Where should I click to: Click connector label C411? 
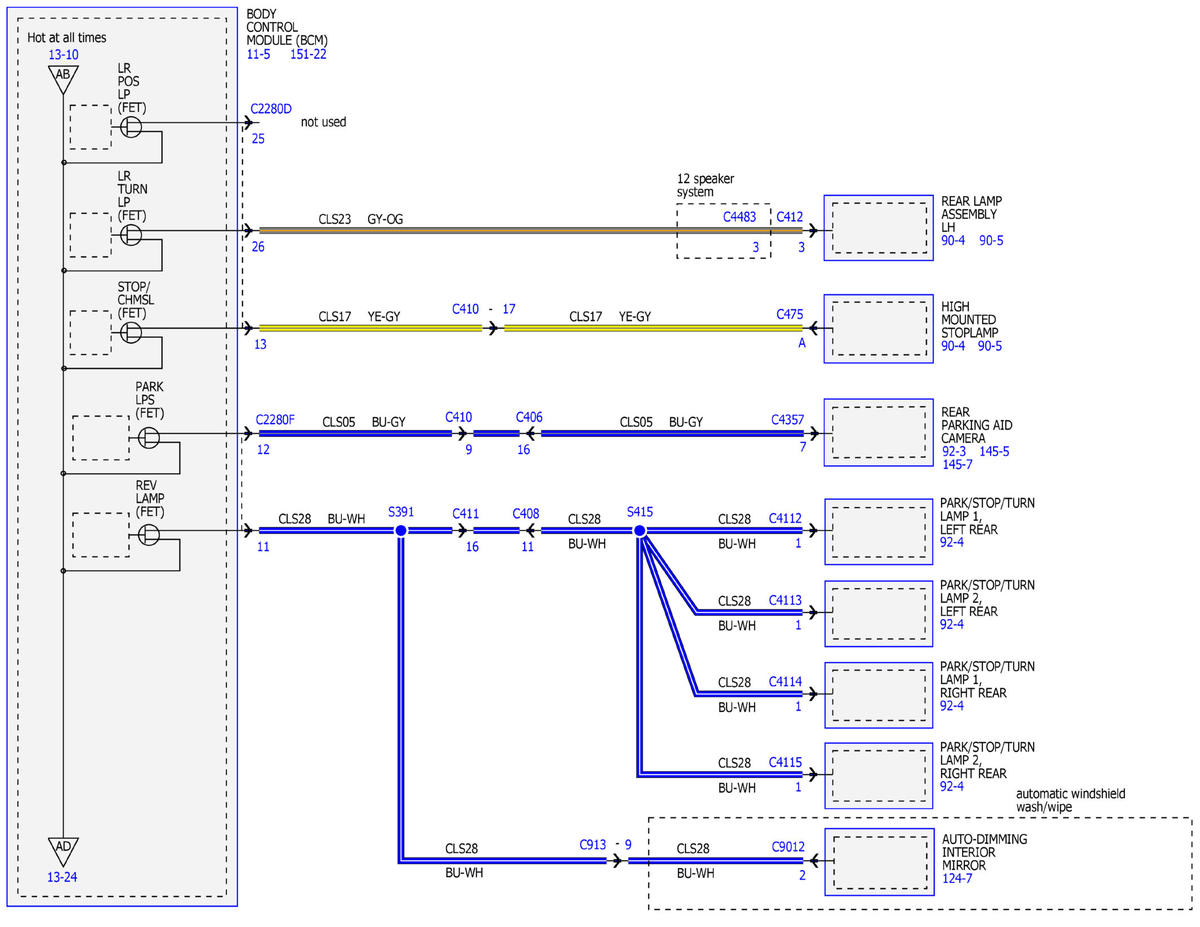pyautogui.click(x=465, y=513)
